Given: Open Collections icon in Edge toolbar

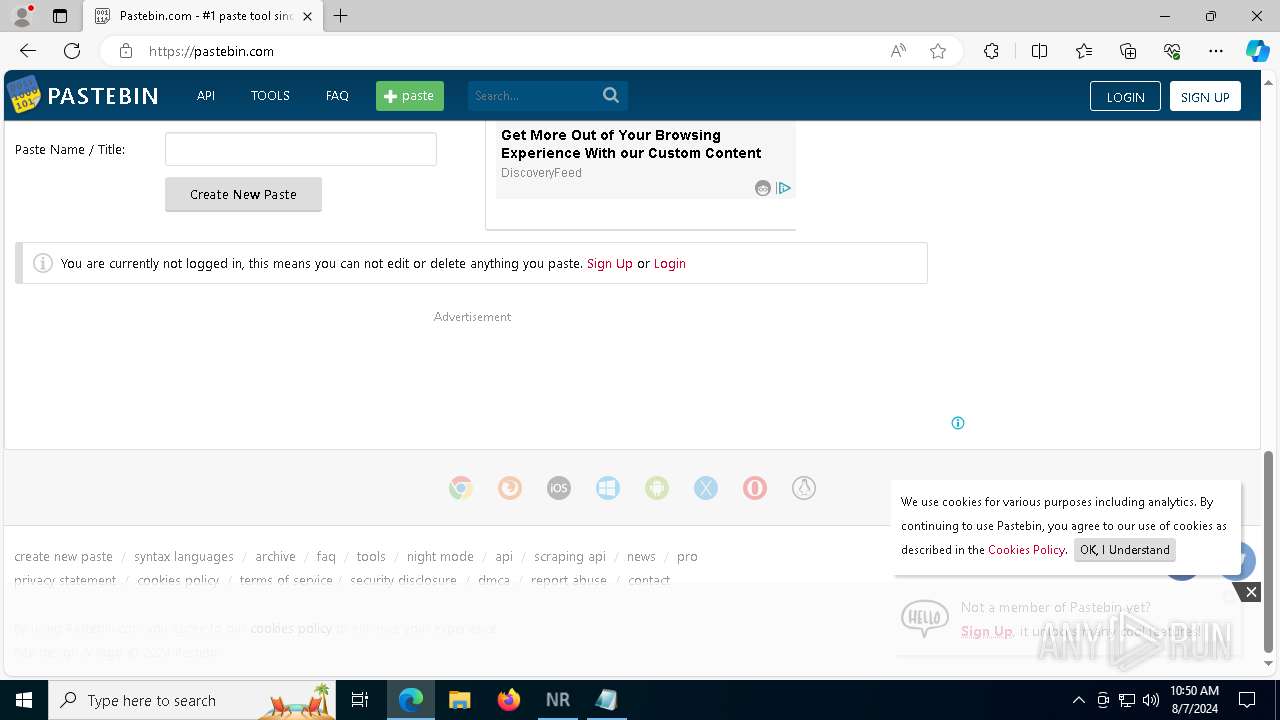Looking at the screenshot, I should coord(1128,51).
